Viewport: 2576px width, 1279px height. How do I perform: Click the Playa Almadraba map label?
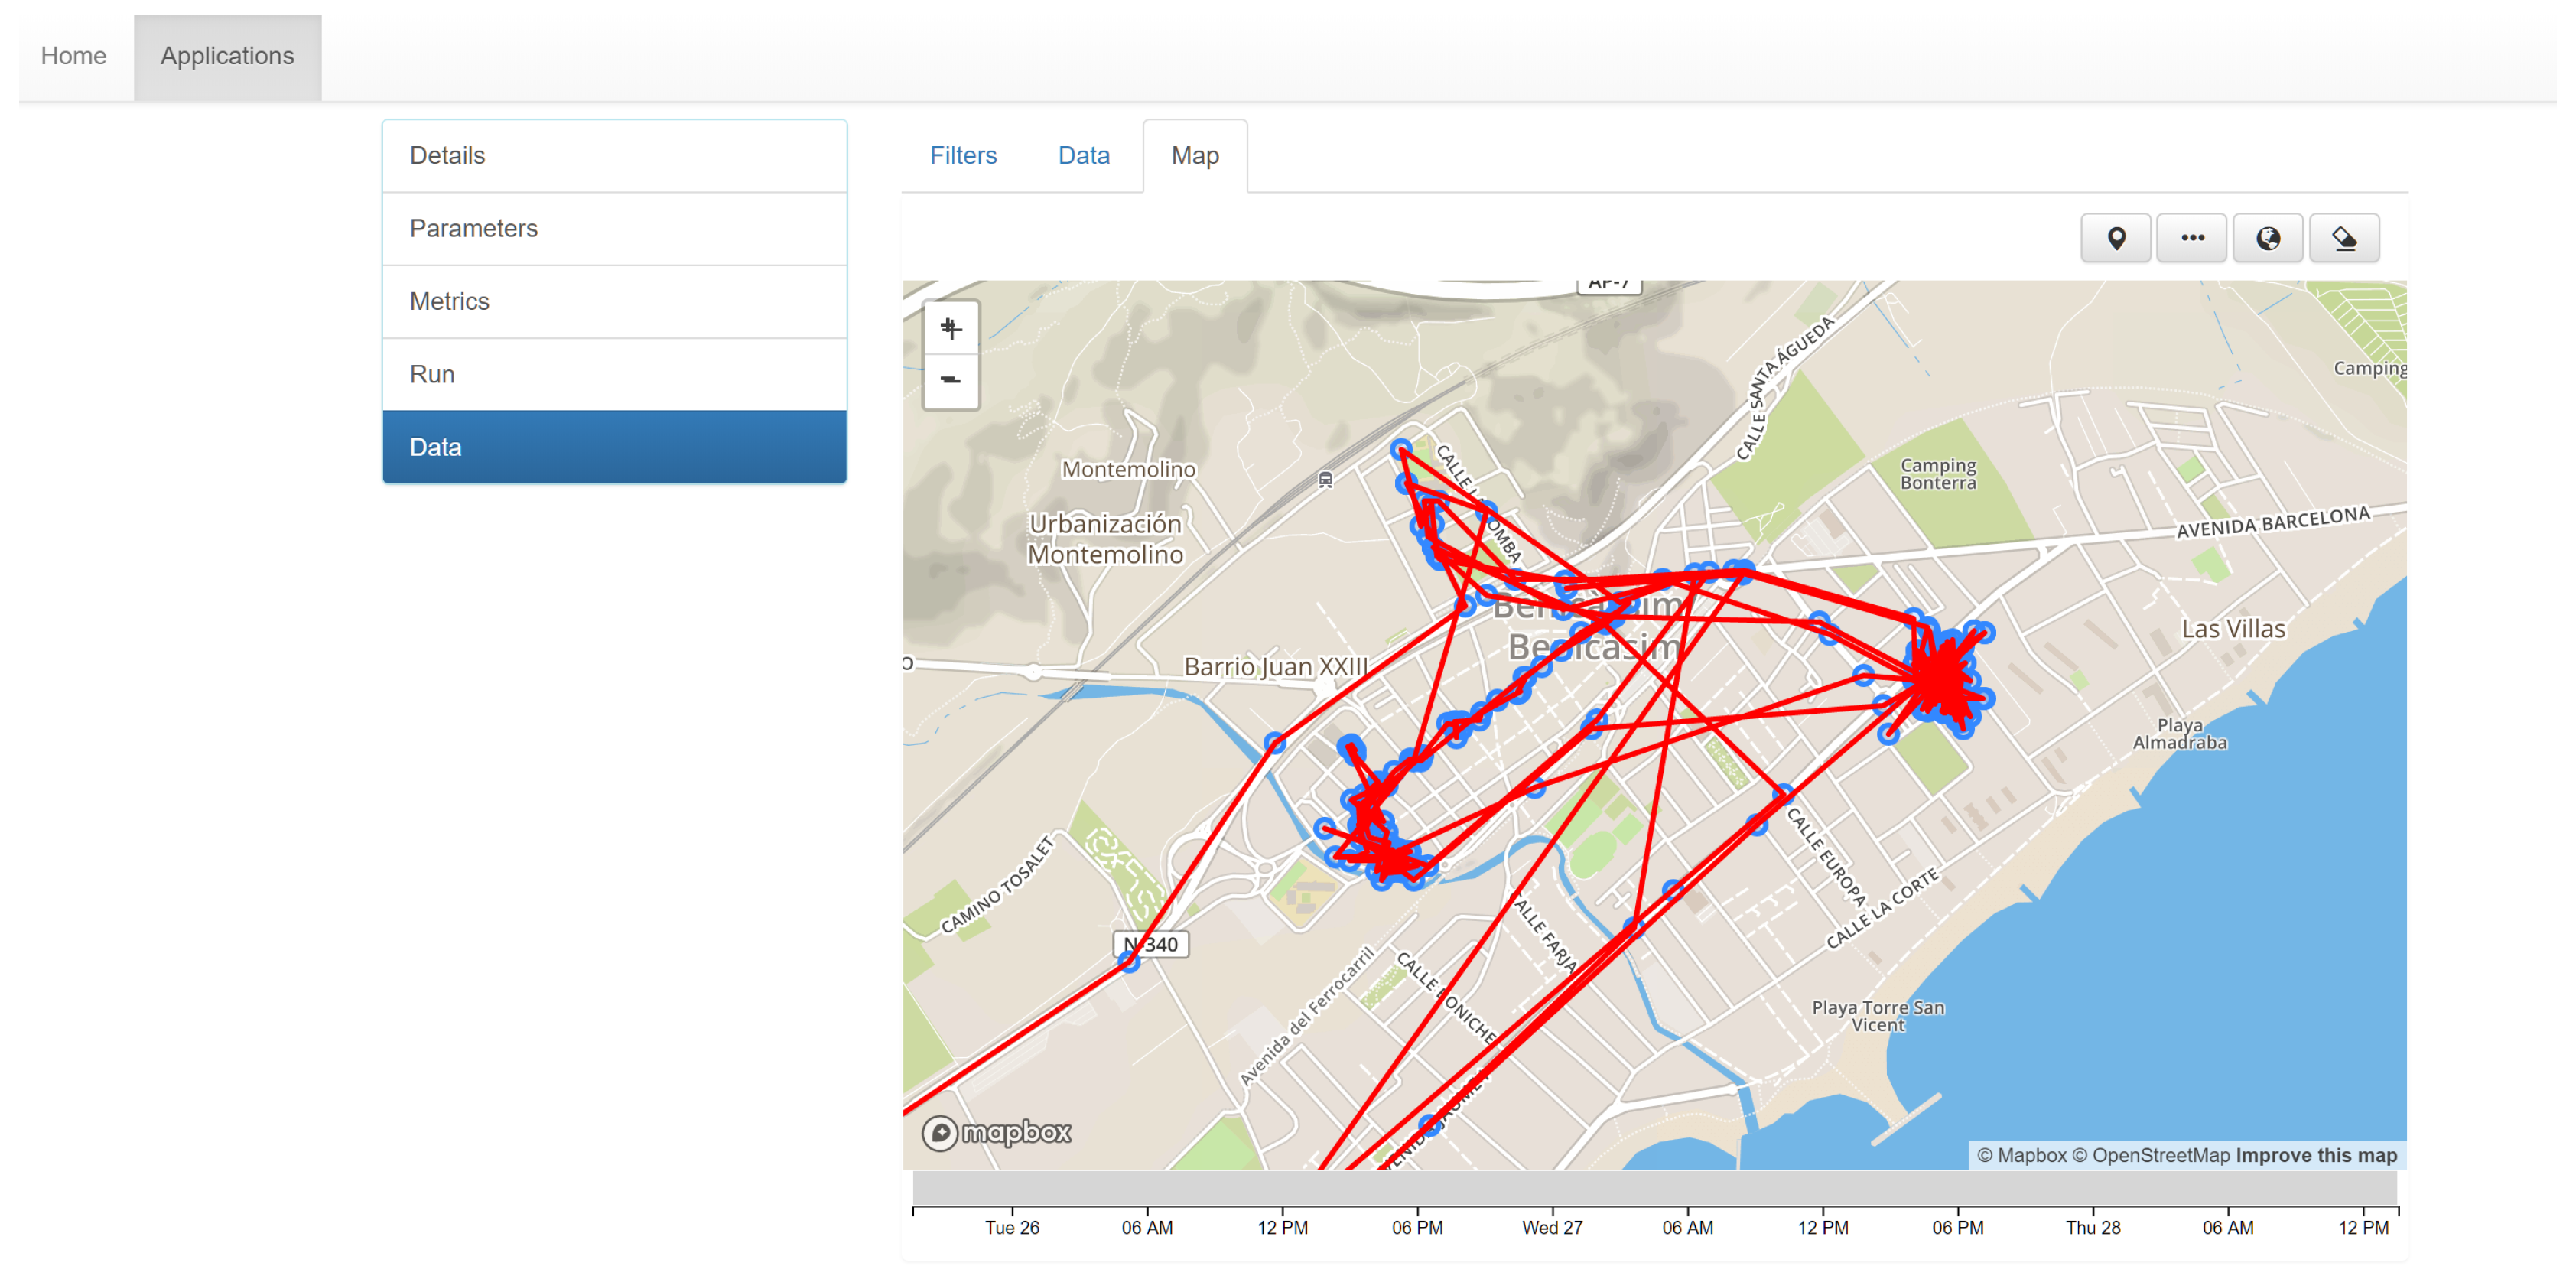click(x=2179, y=734)
